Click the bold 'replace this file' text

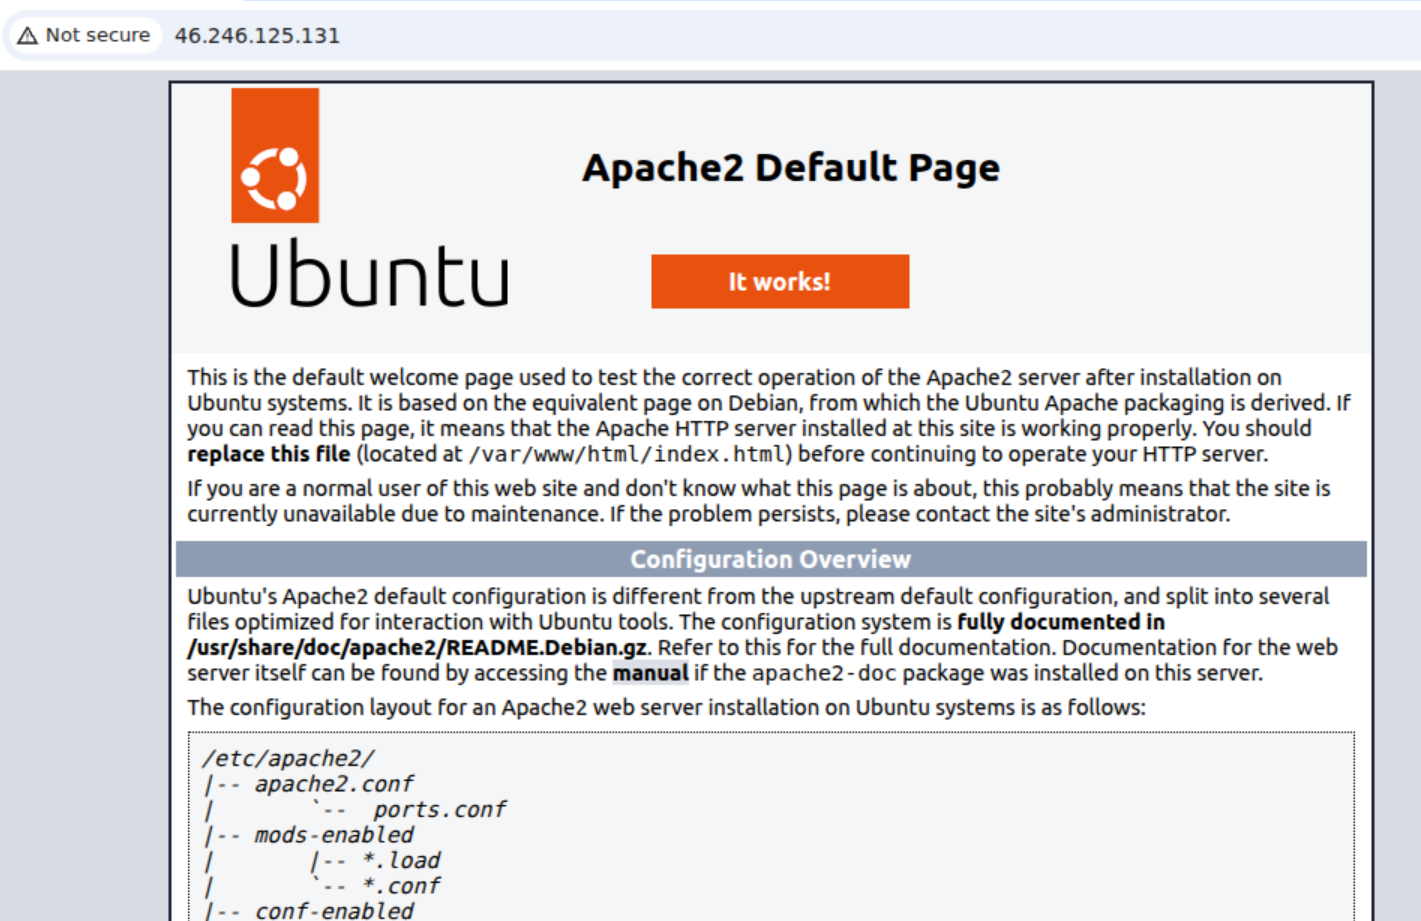268,454
